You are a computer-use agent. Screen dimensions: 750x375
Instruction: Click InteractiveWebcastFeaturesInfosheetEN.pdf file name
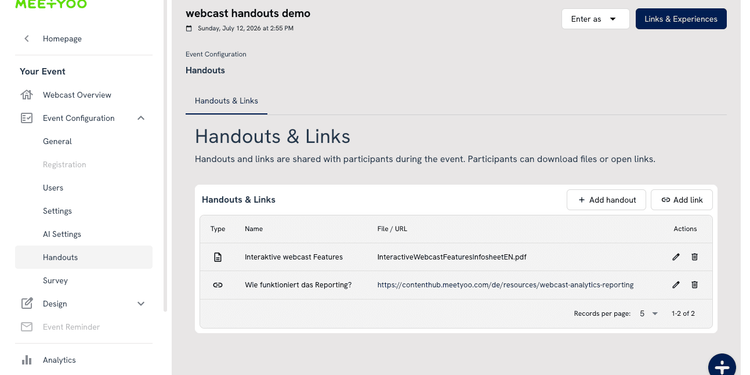[452, 257]
